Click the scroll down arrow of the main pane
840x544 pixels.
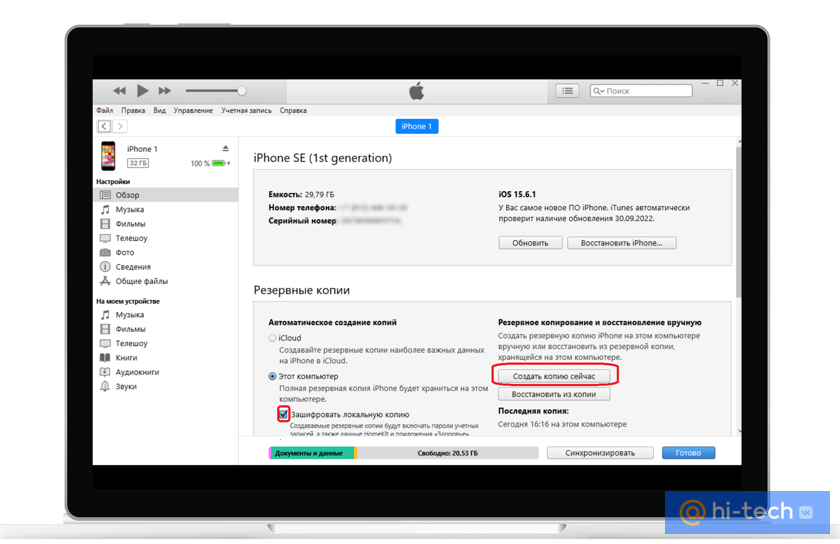click(739, 431)
